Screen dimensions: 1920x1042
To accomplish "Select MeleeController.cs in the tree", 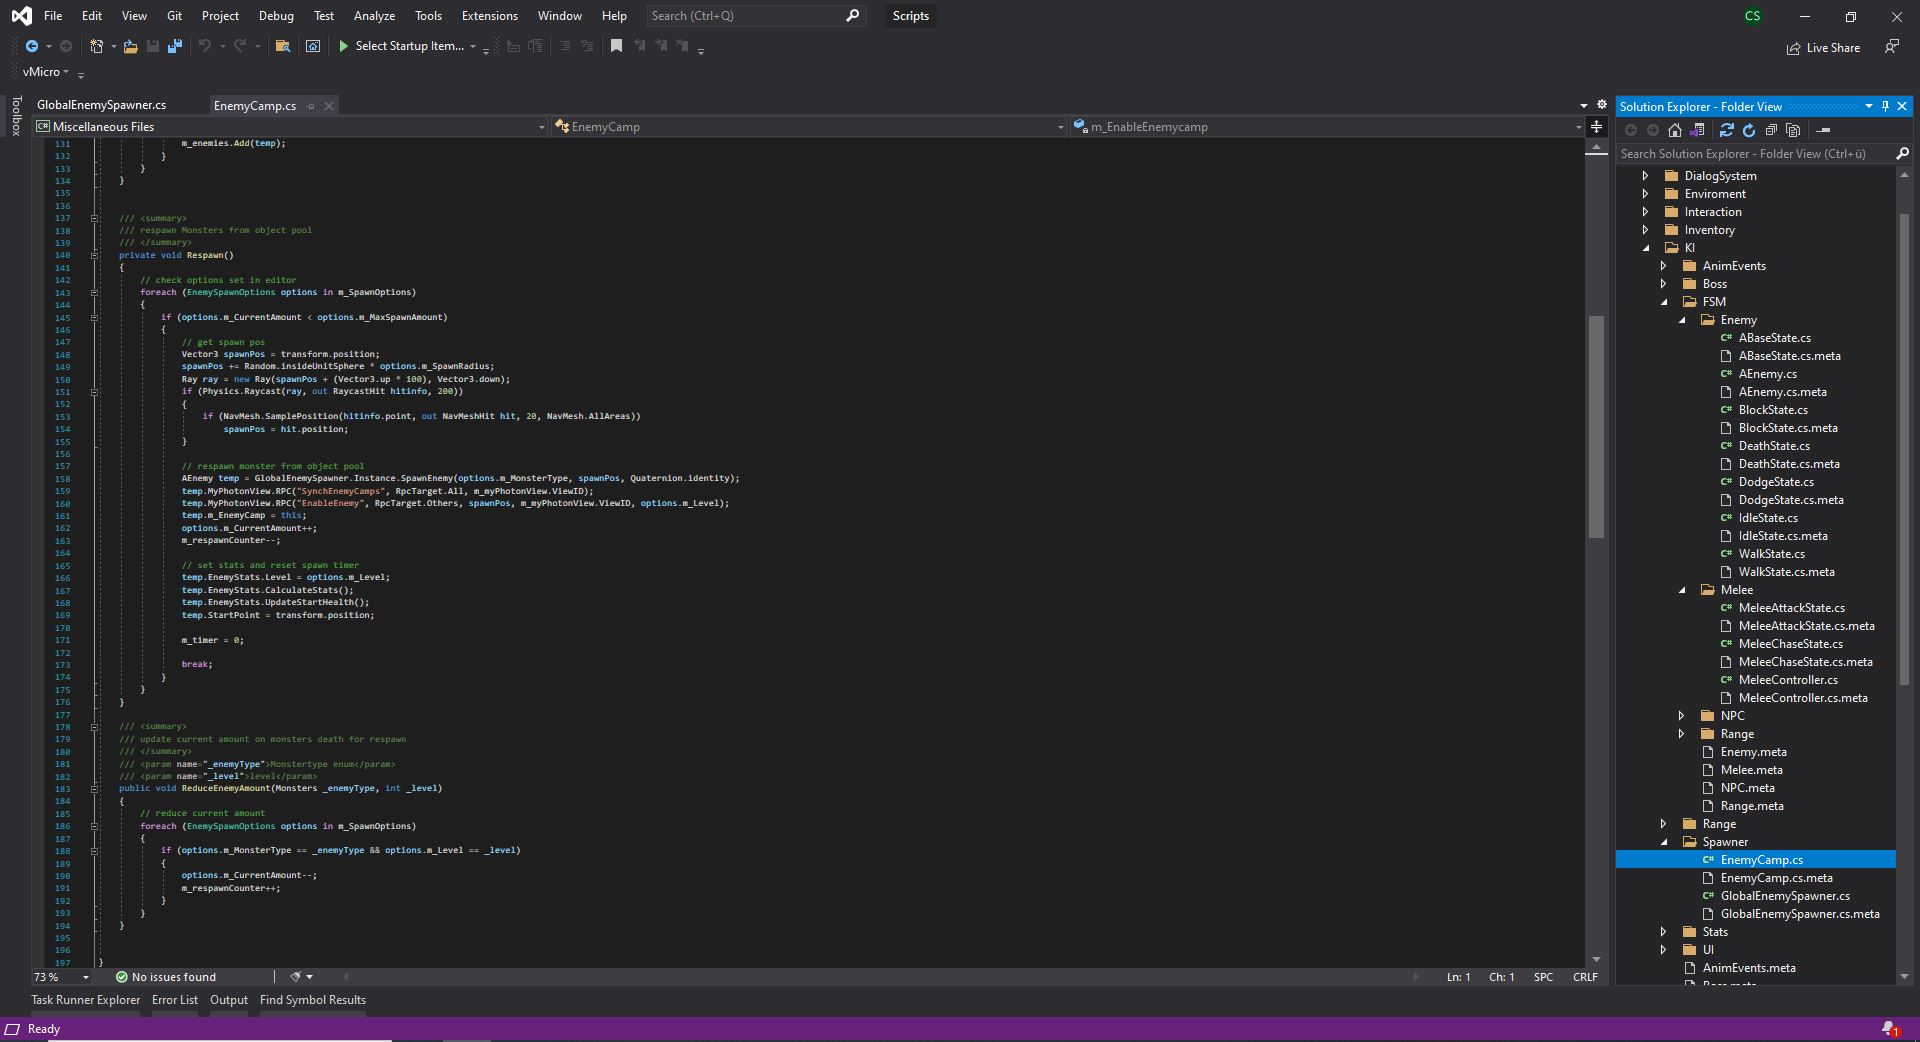I will pos(1788,680).
